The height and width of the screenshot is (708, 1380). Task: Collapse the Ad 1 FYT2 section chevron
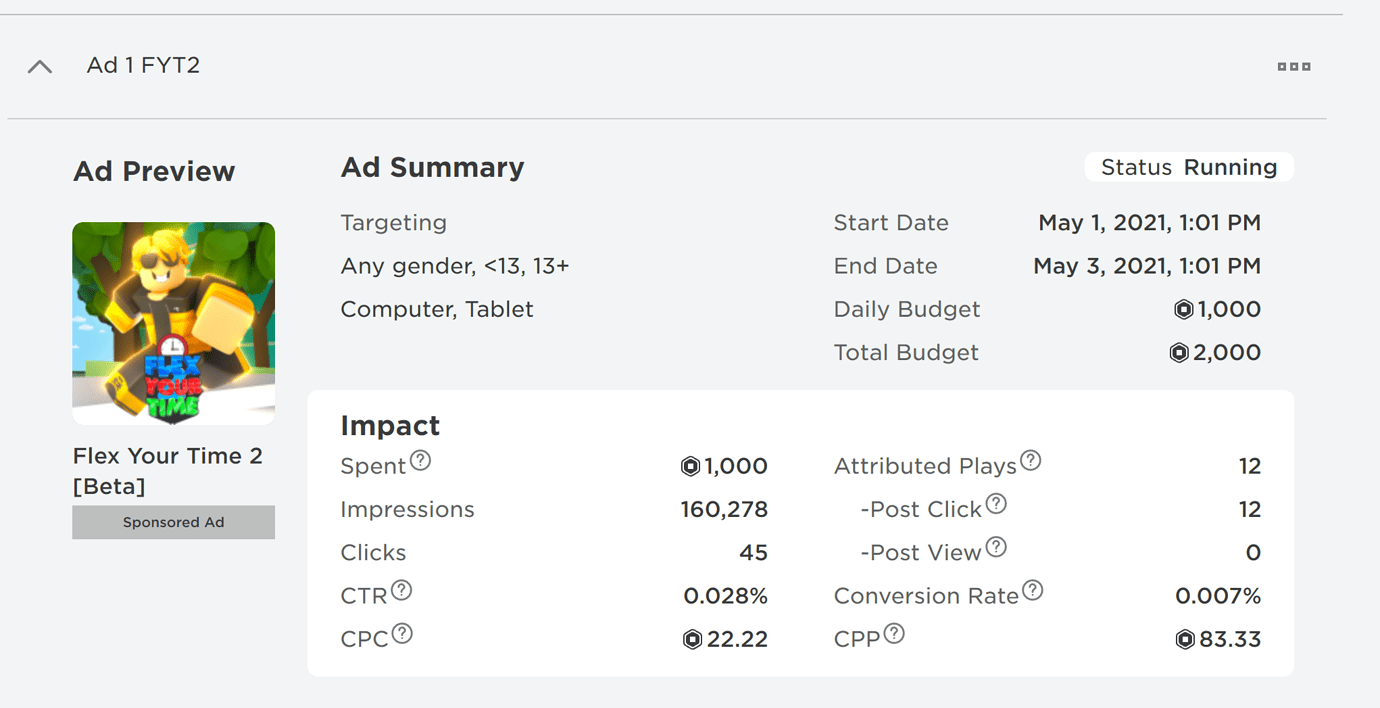tap(40, 67)
